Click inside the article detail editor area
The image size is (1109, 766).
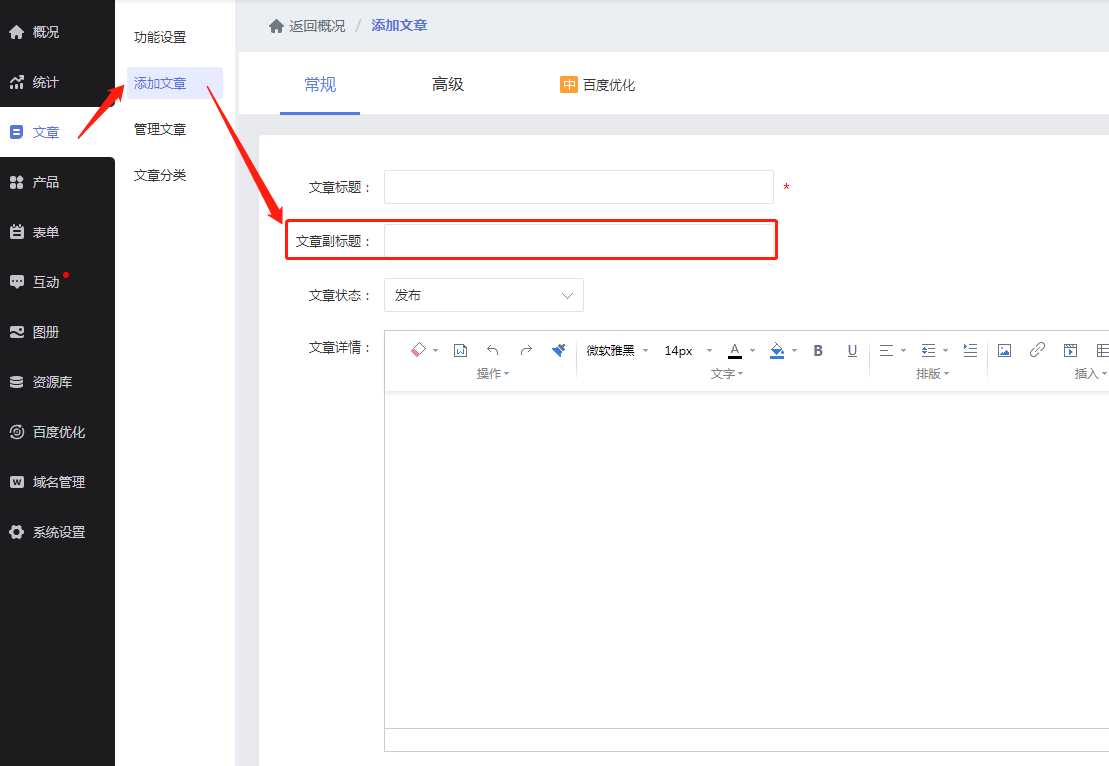point(746,560)
